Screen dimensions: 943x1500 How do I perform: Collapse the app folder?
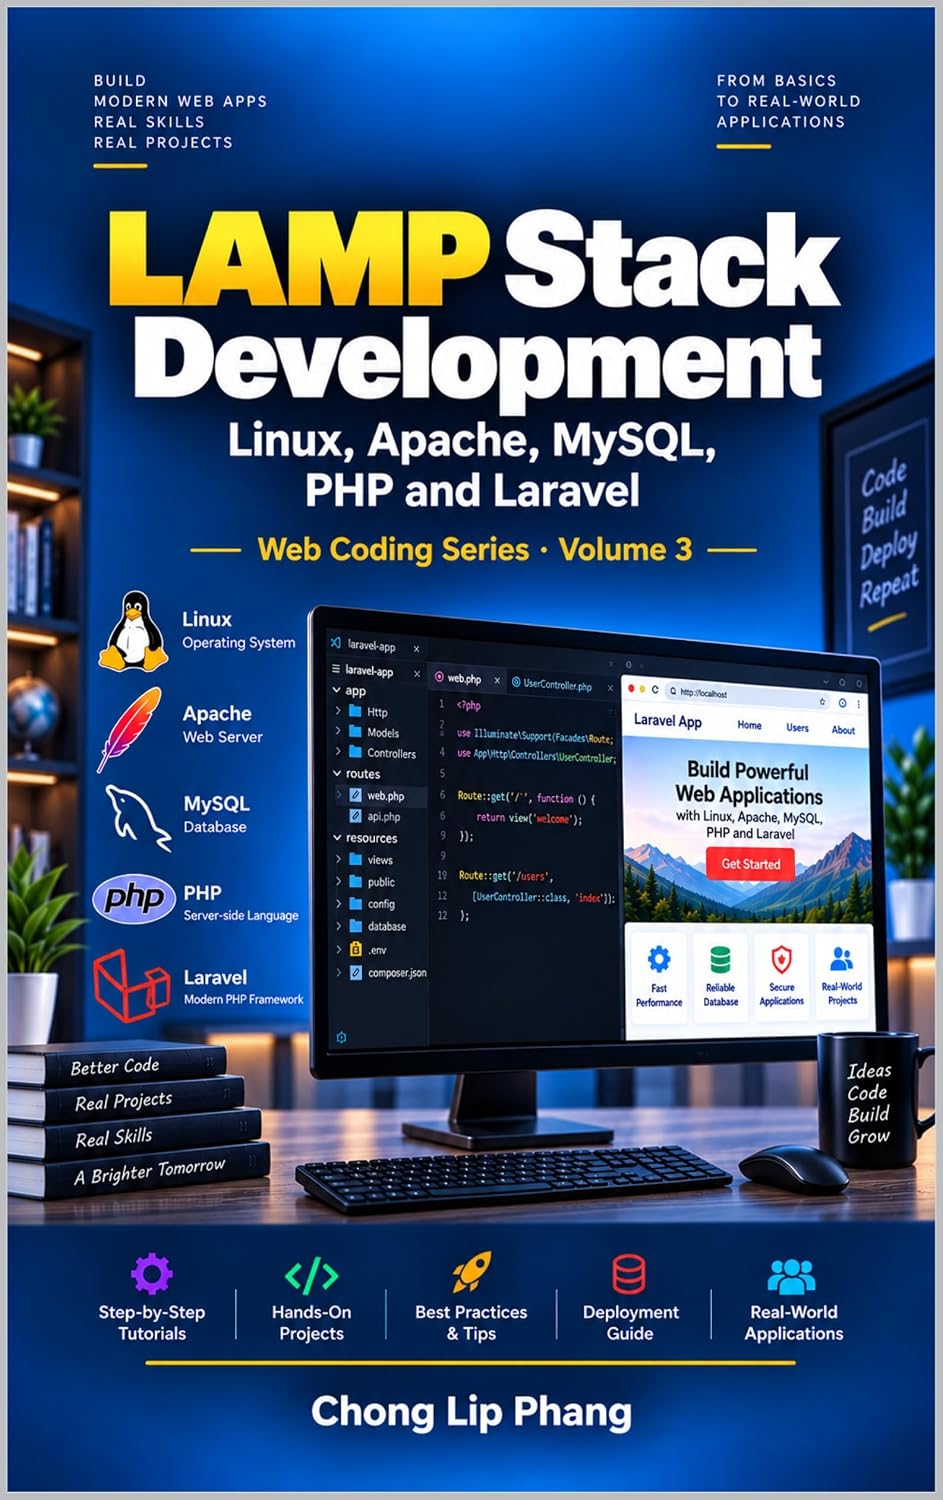click(x=336, y=690)
